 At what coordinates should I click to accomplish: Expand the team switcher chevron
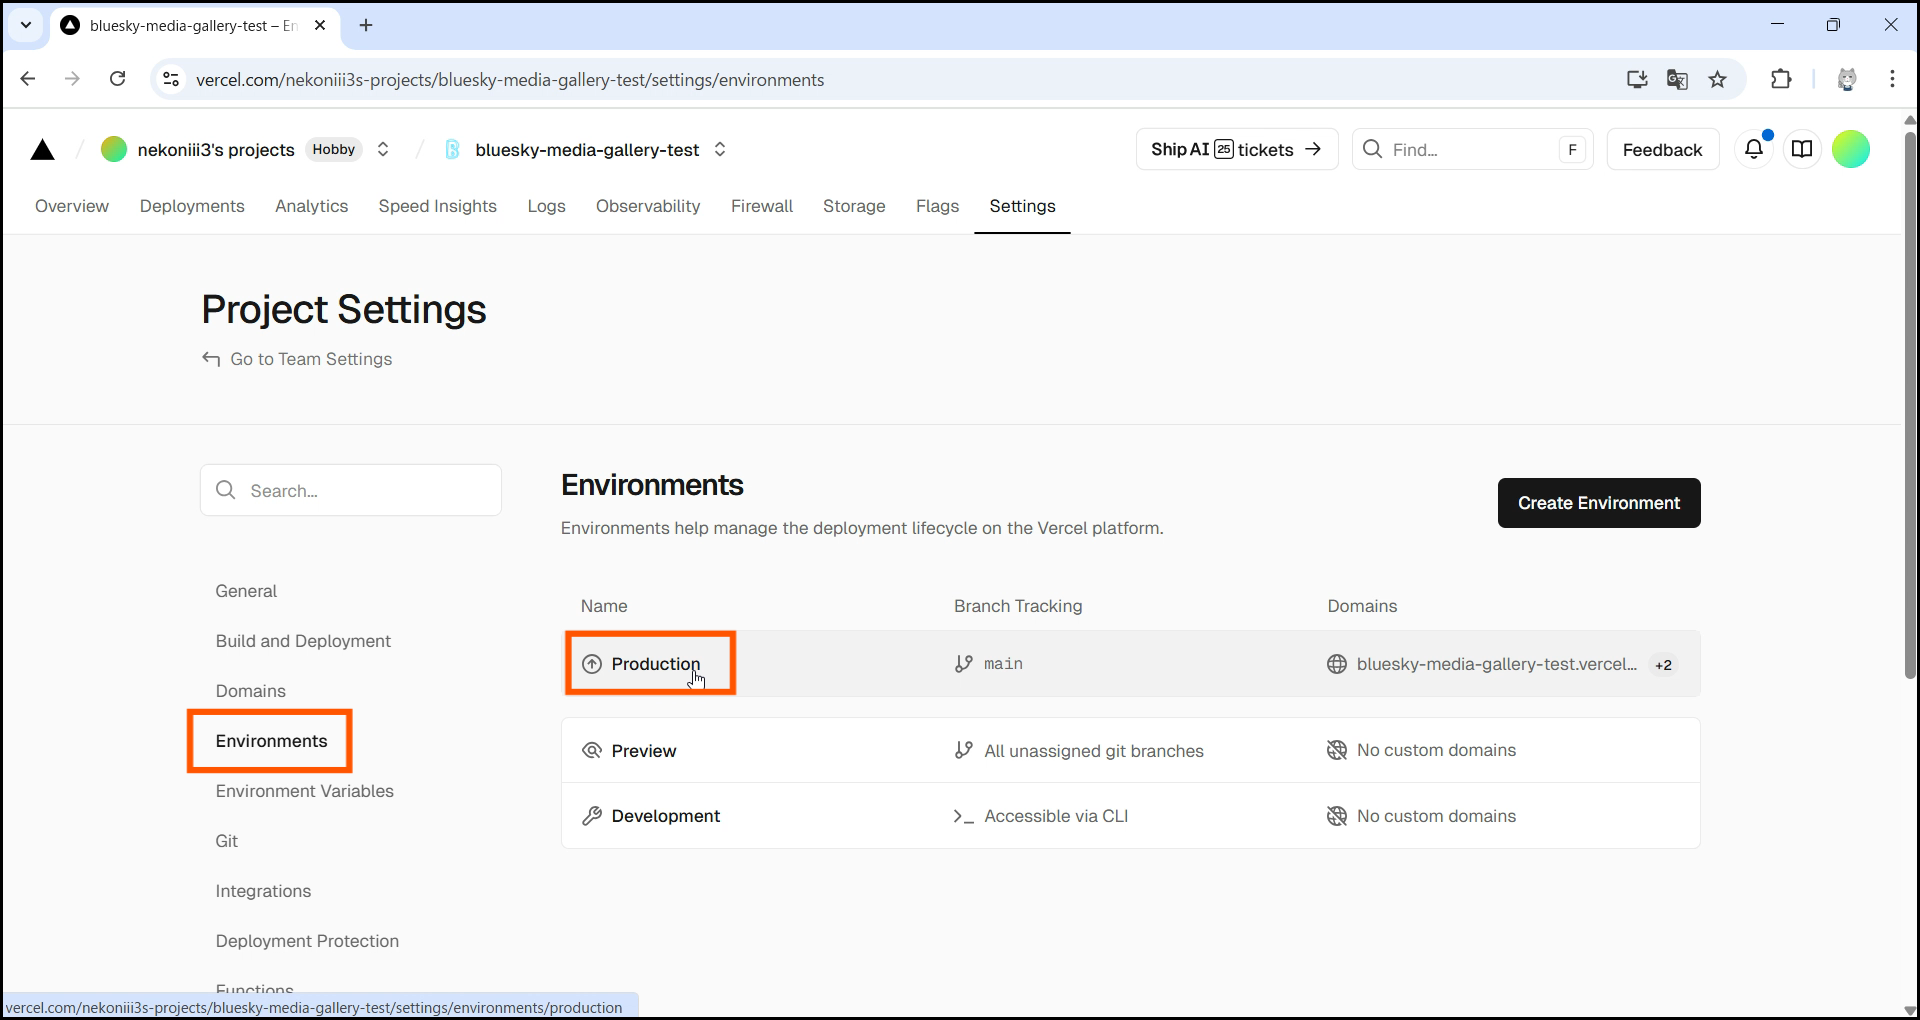tap(383, 149)
